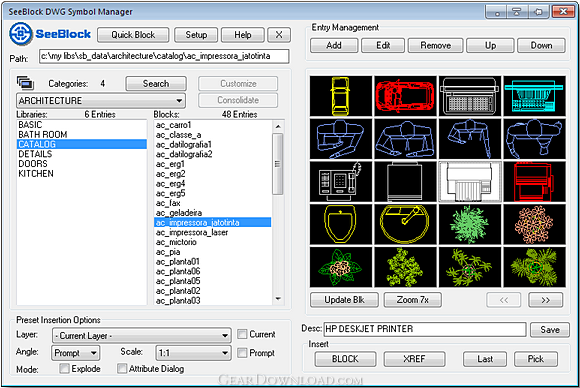
Task: Select the DOORS library
Action: click(81, 163)
